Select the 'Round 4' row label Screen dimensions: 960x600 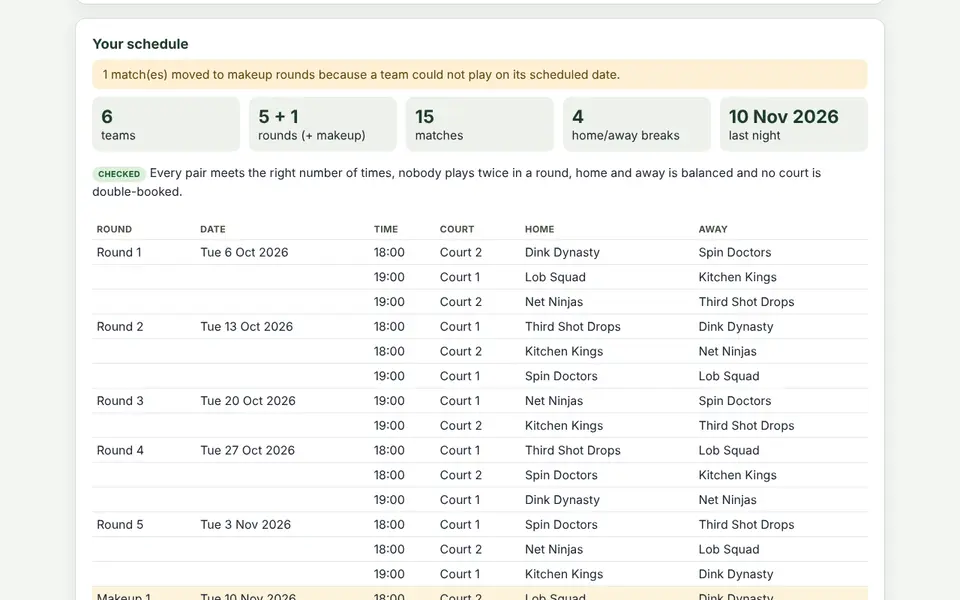(x=120, y=451)
